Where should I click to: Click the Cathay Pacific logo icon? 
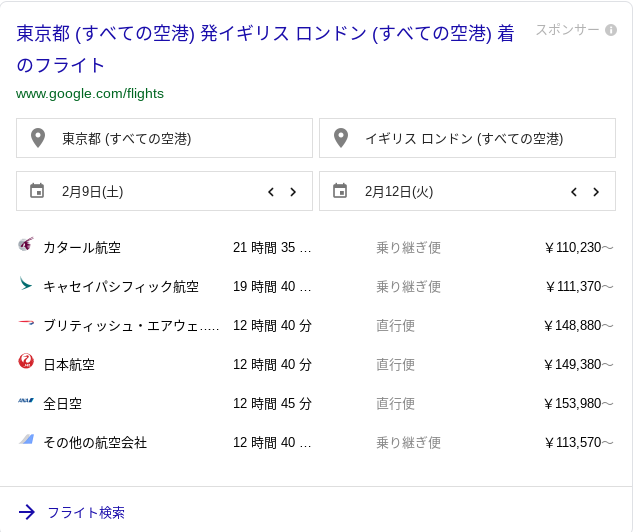click(x=26, y=284)
